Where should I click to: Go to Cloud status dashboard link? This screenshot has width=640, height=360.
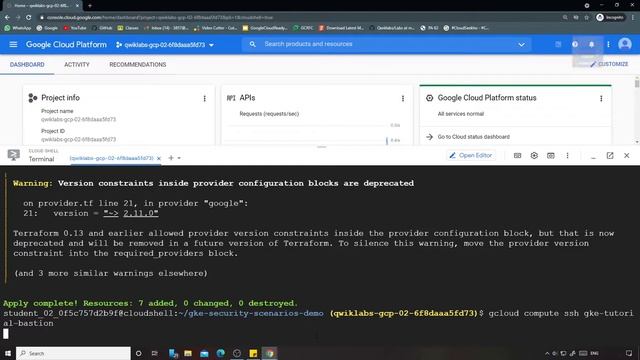pyautogui.click(x=473, y=137)
